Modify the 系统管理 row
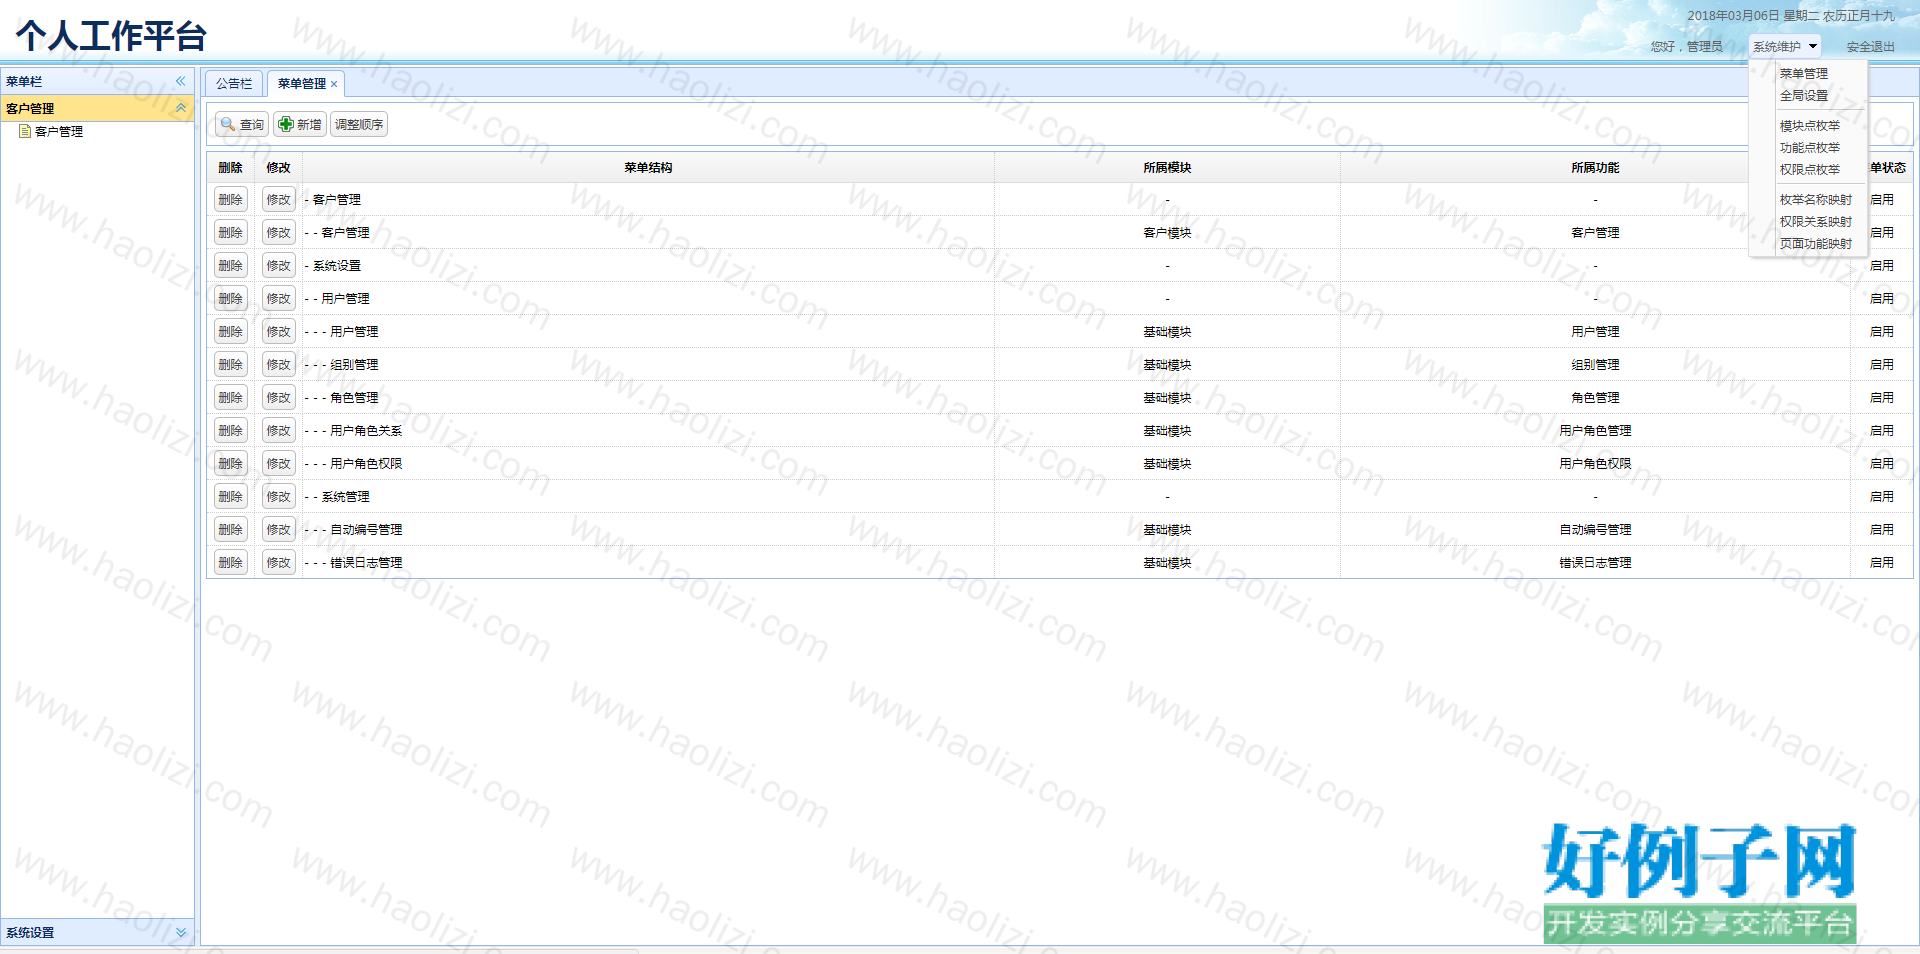The height and width of the screenshot is (954, 1920). (279, 496)
